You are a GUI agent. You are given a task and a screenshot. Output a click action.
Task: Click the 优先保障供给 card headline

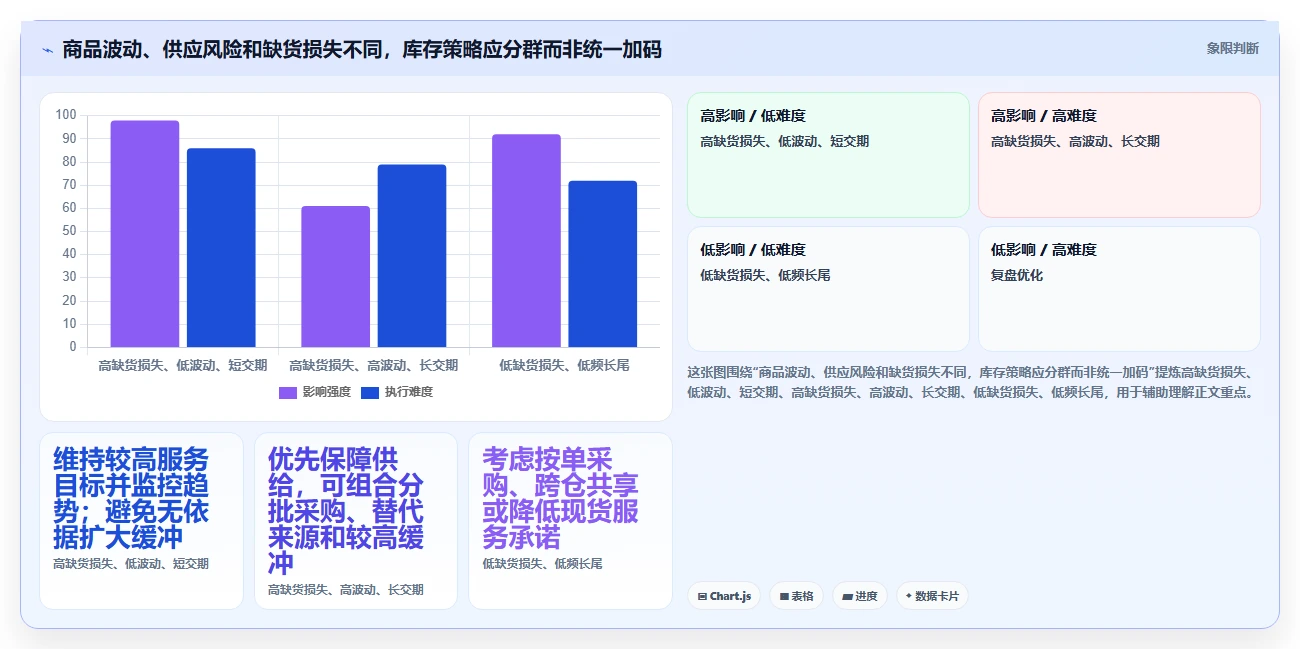point(346,511)
